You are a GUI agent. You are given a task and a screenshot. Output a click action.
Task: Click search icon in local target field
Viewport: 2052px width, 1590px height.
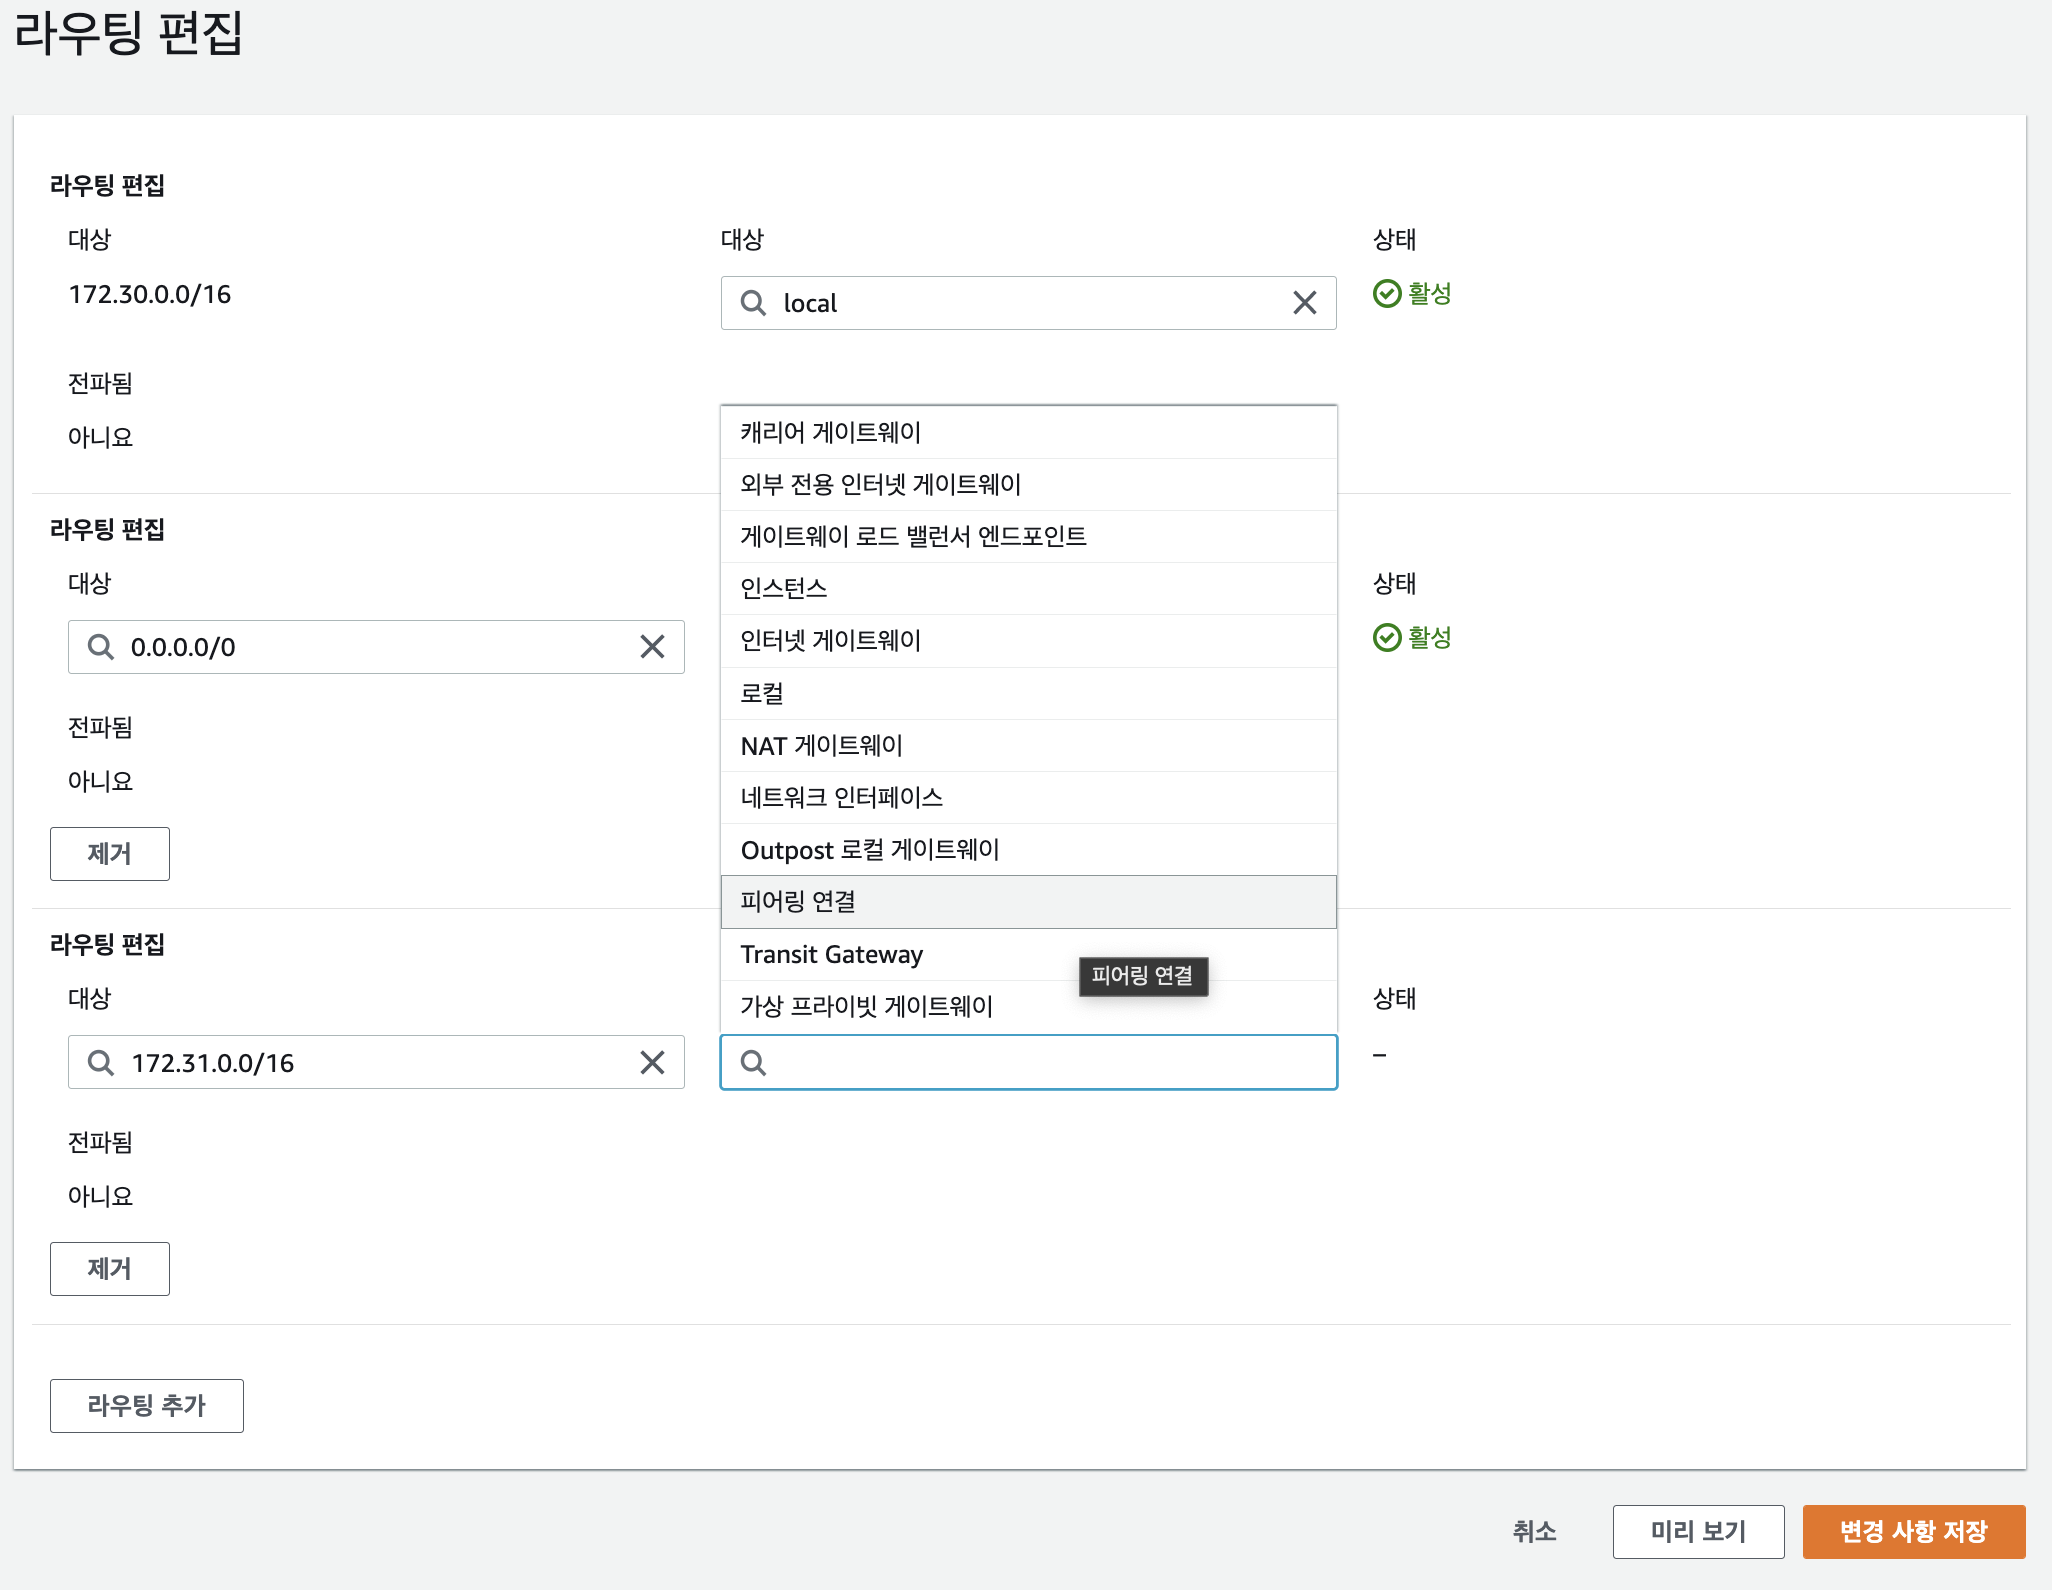[x=753, y=303]
